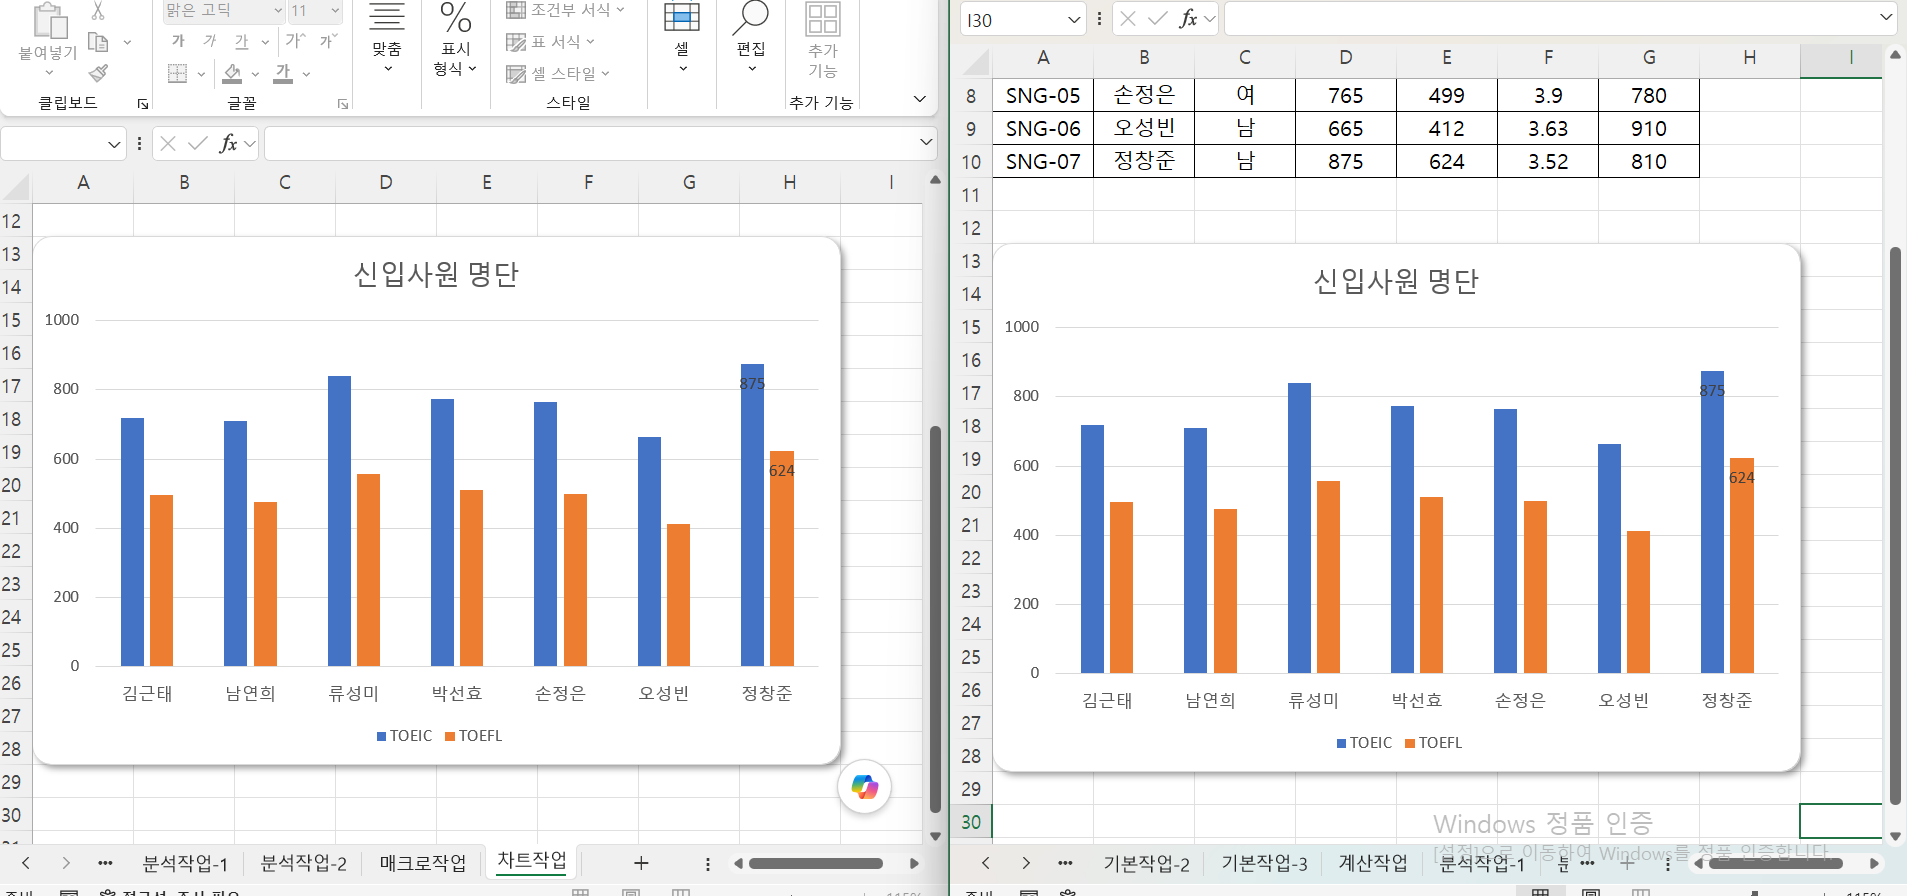
Task: Add a new sheet in left window
Action: pos(641,863)
